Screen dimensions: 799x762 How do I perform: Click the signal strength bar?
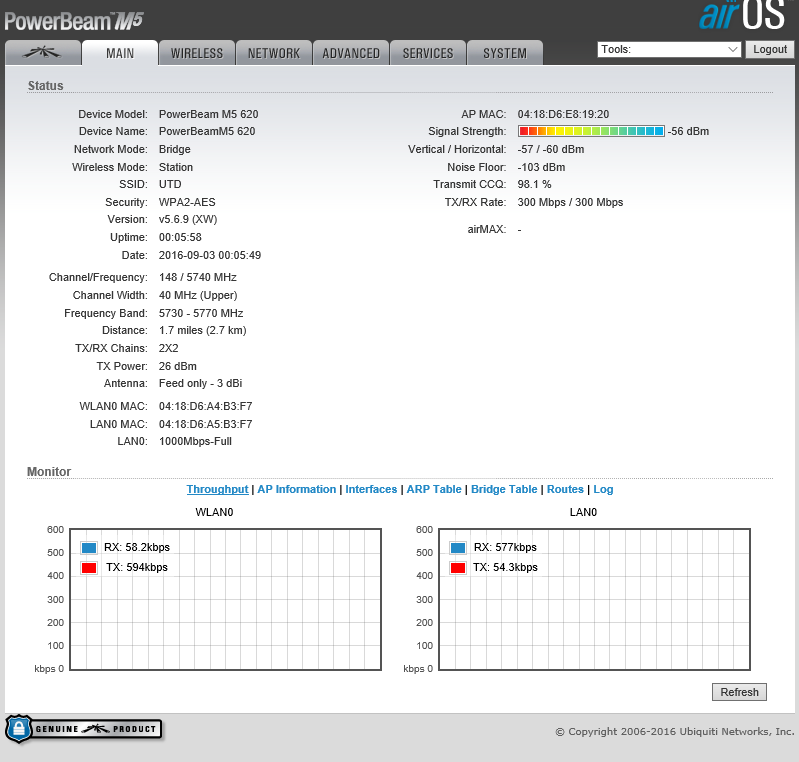591,131
